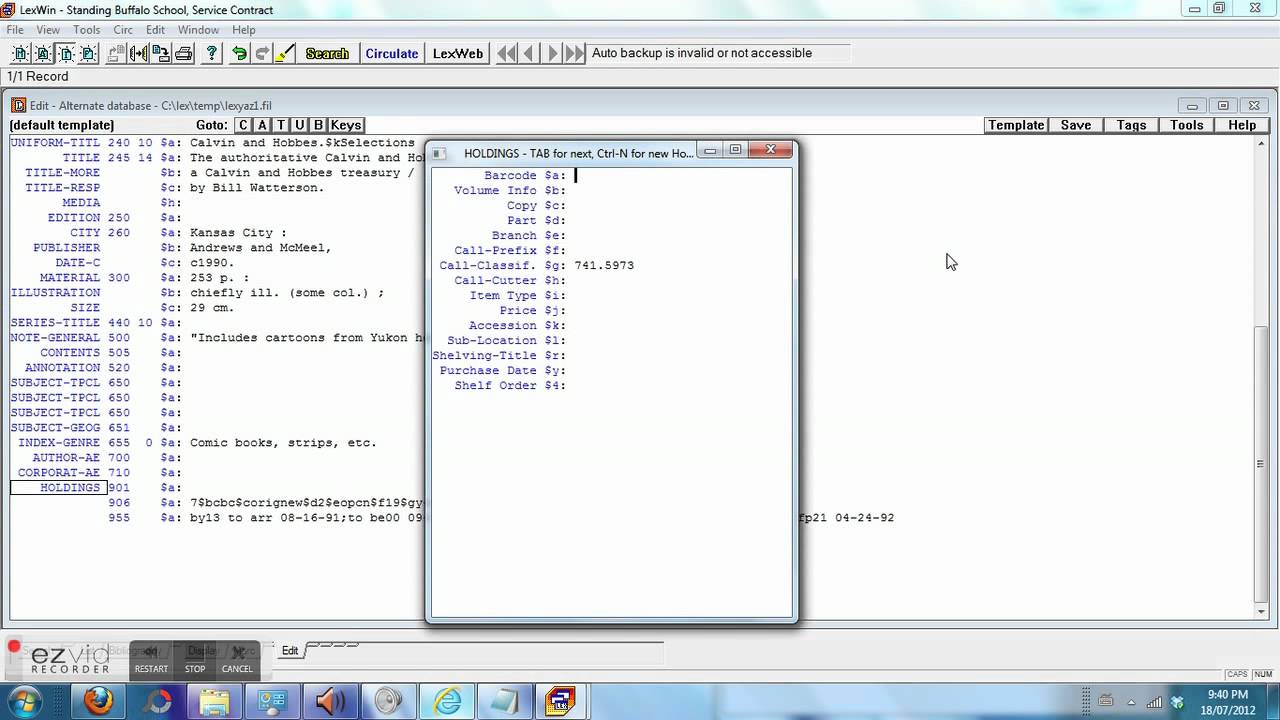Go to first record using double-left arrow

[507, 54]
